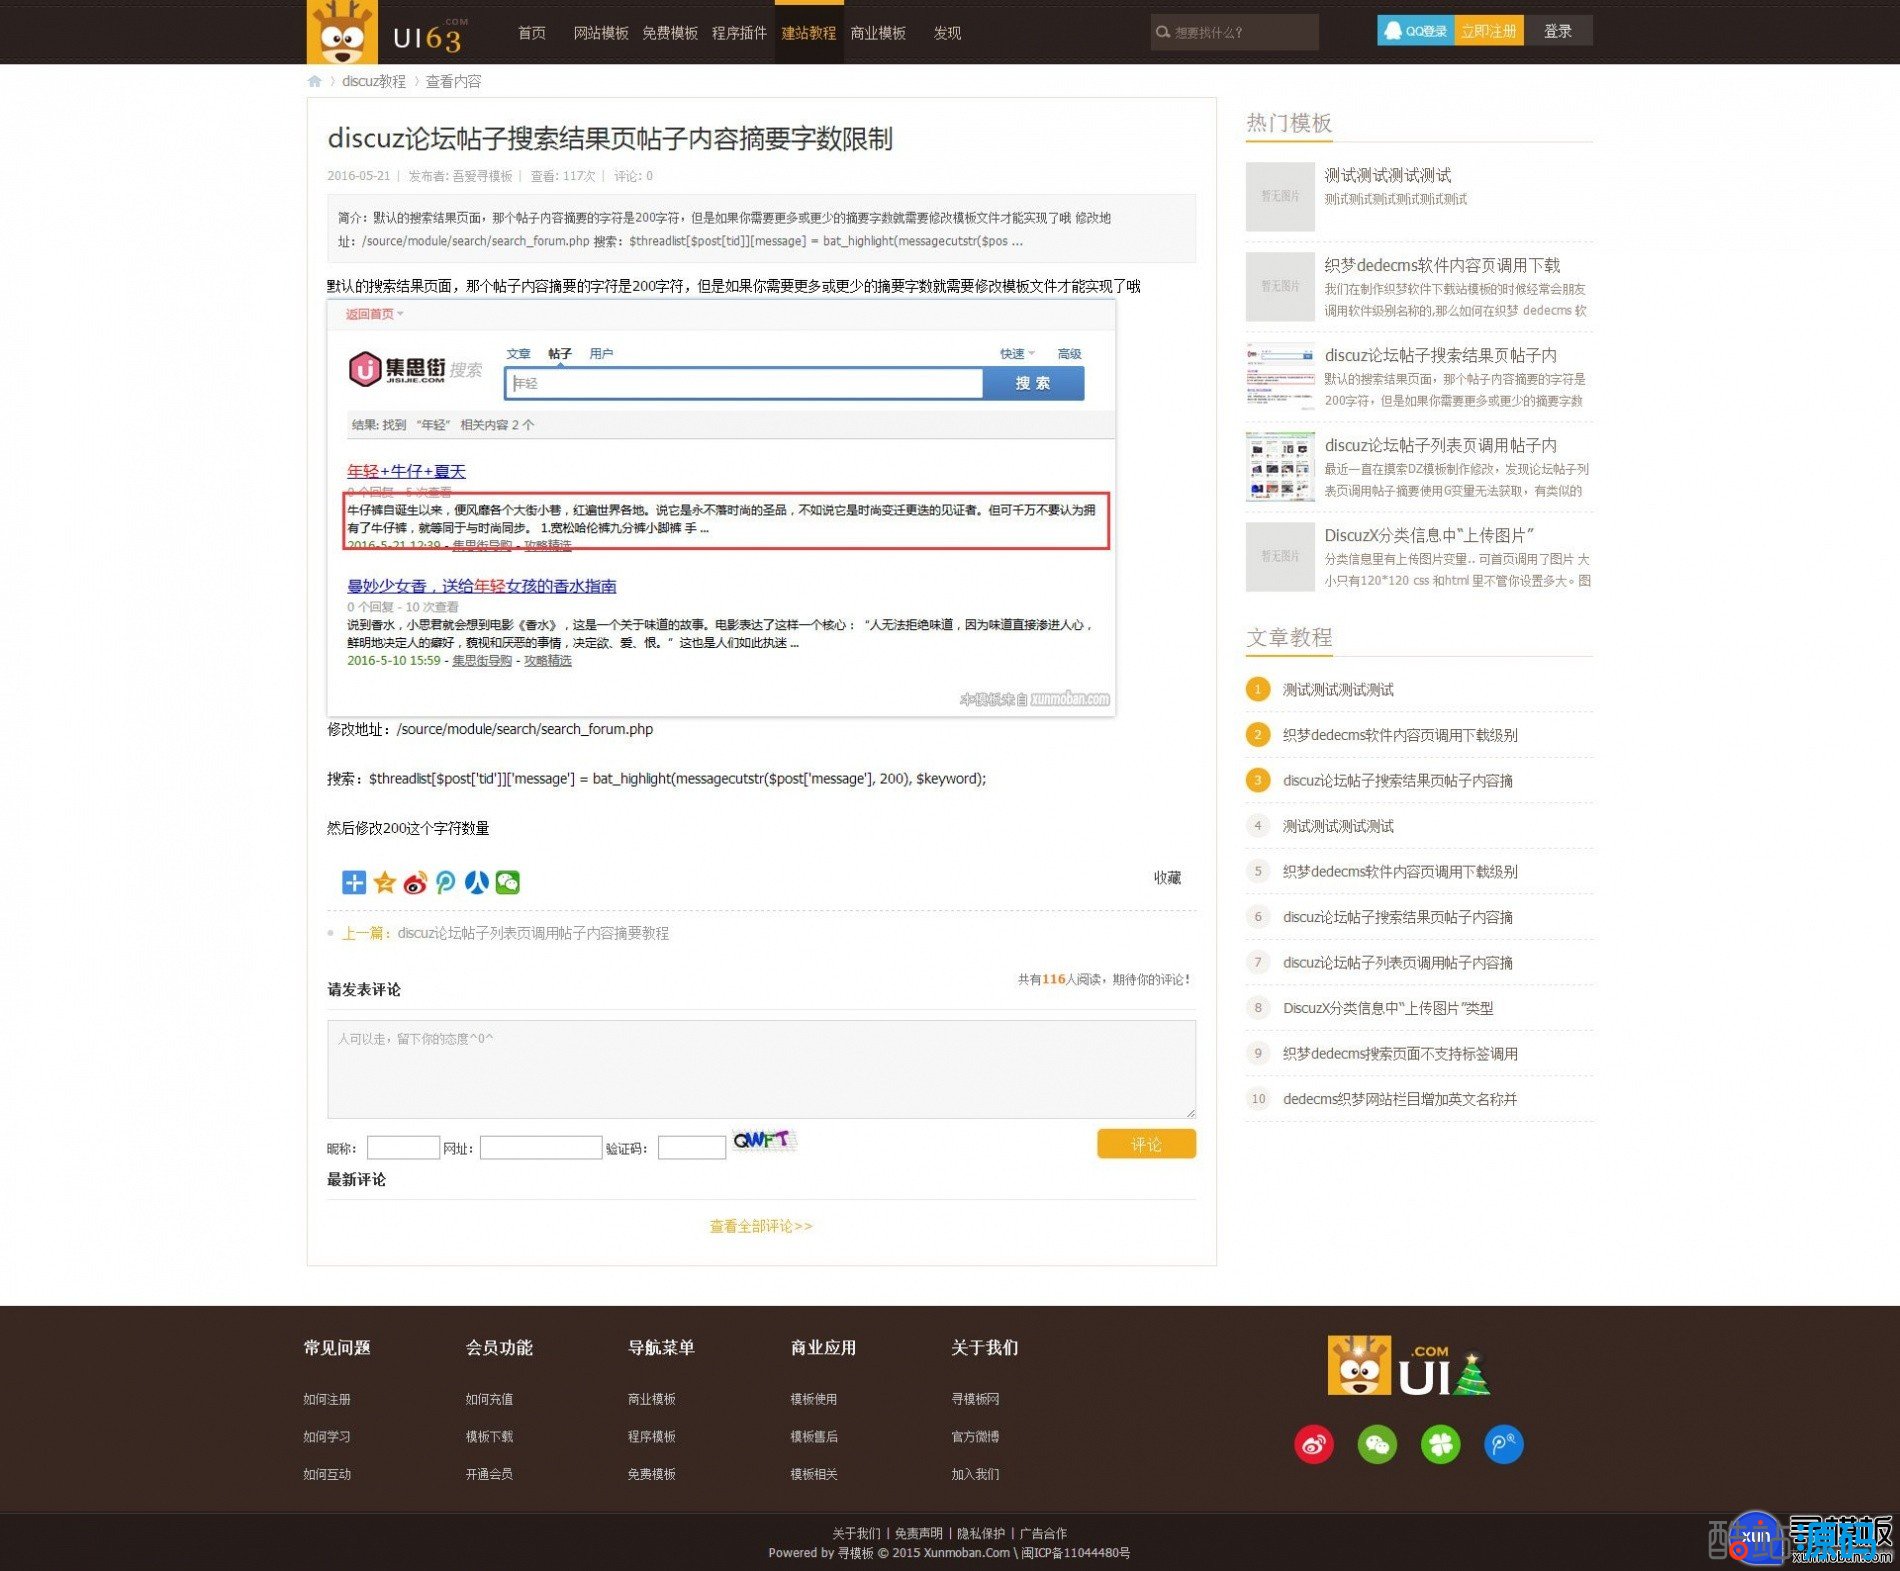Click the blue plus share-more icon
1900x1571 pixels.
354,882
